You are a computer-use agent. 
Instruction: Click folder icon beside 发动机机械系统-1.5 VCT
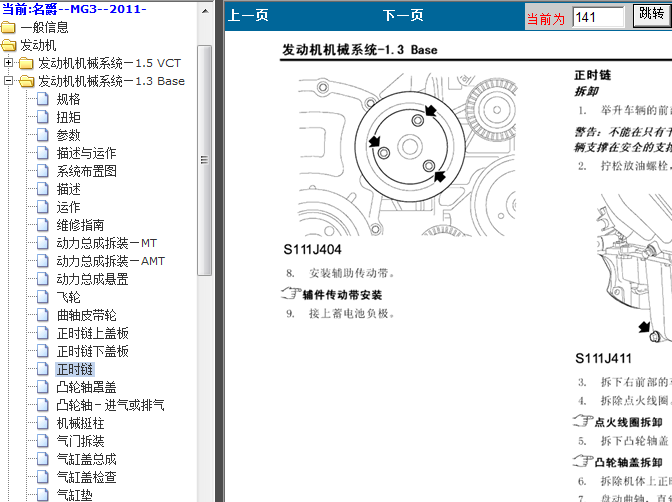(x=27, y=63)
